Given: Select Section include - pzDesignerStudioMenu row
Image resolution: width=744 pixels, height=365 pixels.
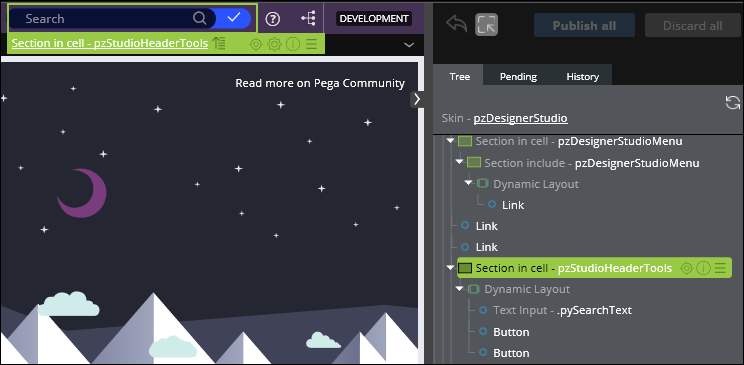Looking at the screenshot, I should click(591, 163).
